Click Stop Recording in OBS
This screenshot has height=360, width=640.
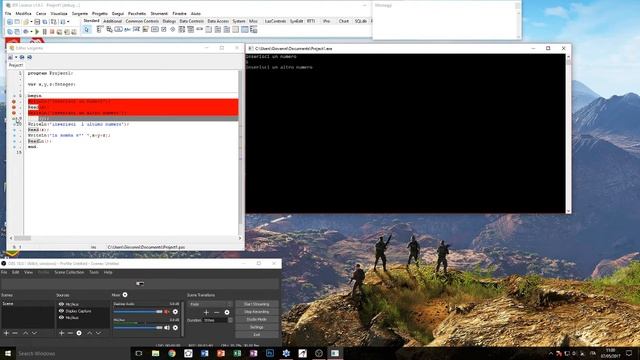pyautogui.click(x=256, y=312)
